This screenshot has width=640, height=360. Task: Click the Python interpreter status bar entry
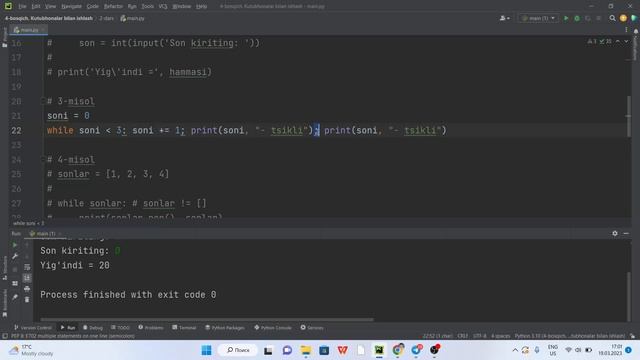pos(569,336)
